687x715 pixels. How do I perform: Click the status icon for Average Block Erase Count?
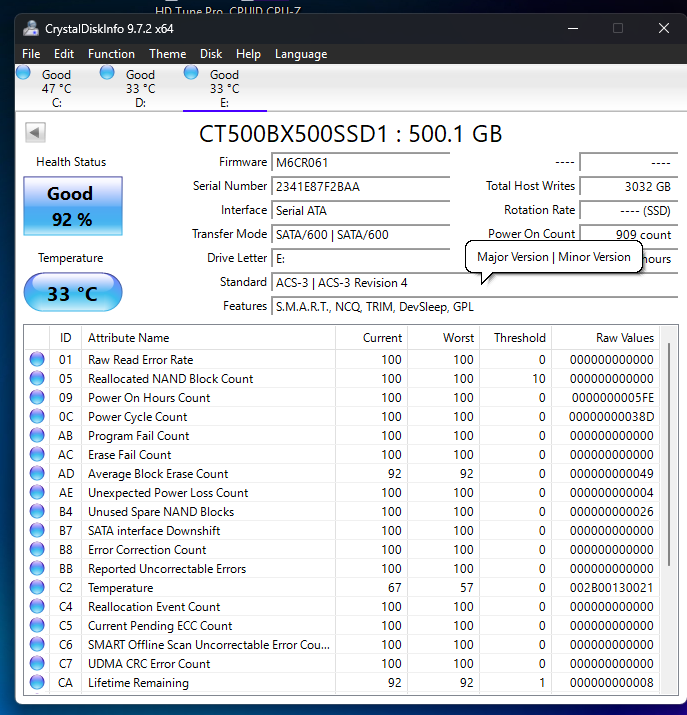pos(37,473)
